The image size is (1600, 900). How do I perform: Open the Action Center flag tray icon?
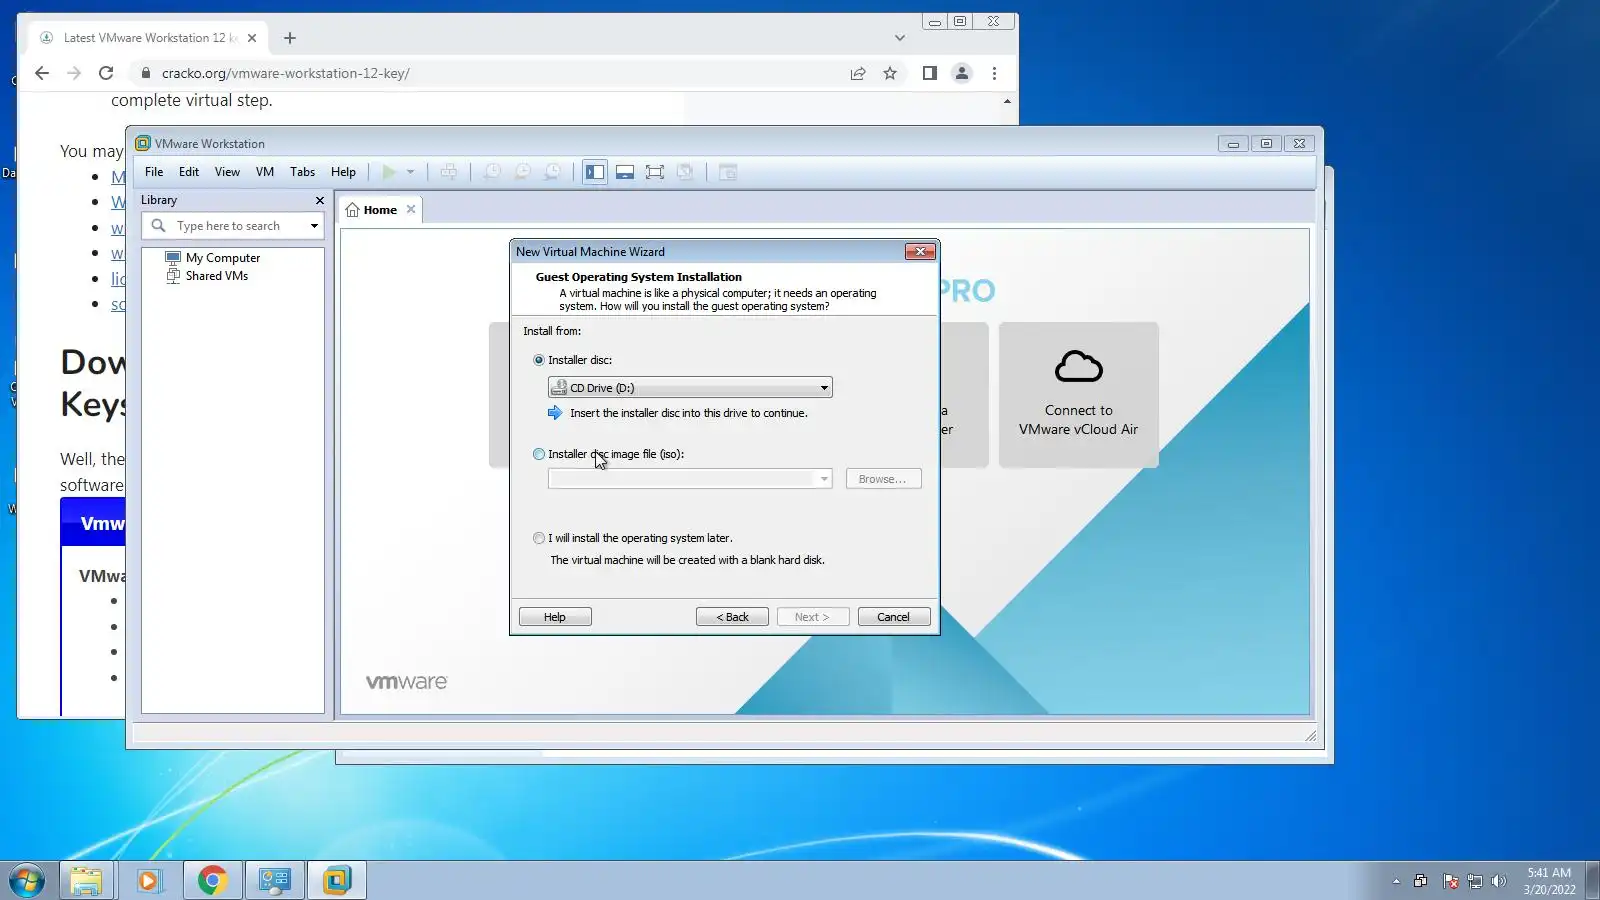[x=1450, y=881]
